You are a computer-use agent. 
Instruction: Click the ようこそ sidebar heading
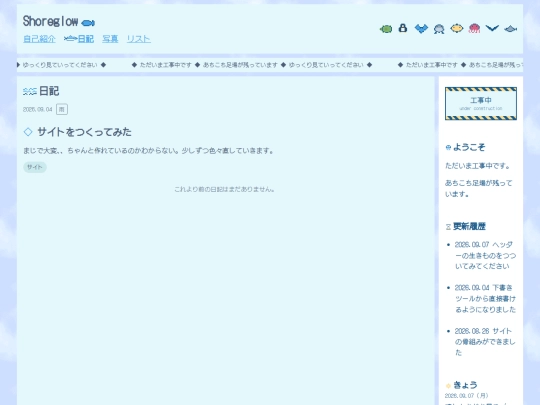[469, 147]
